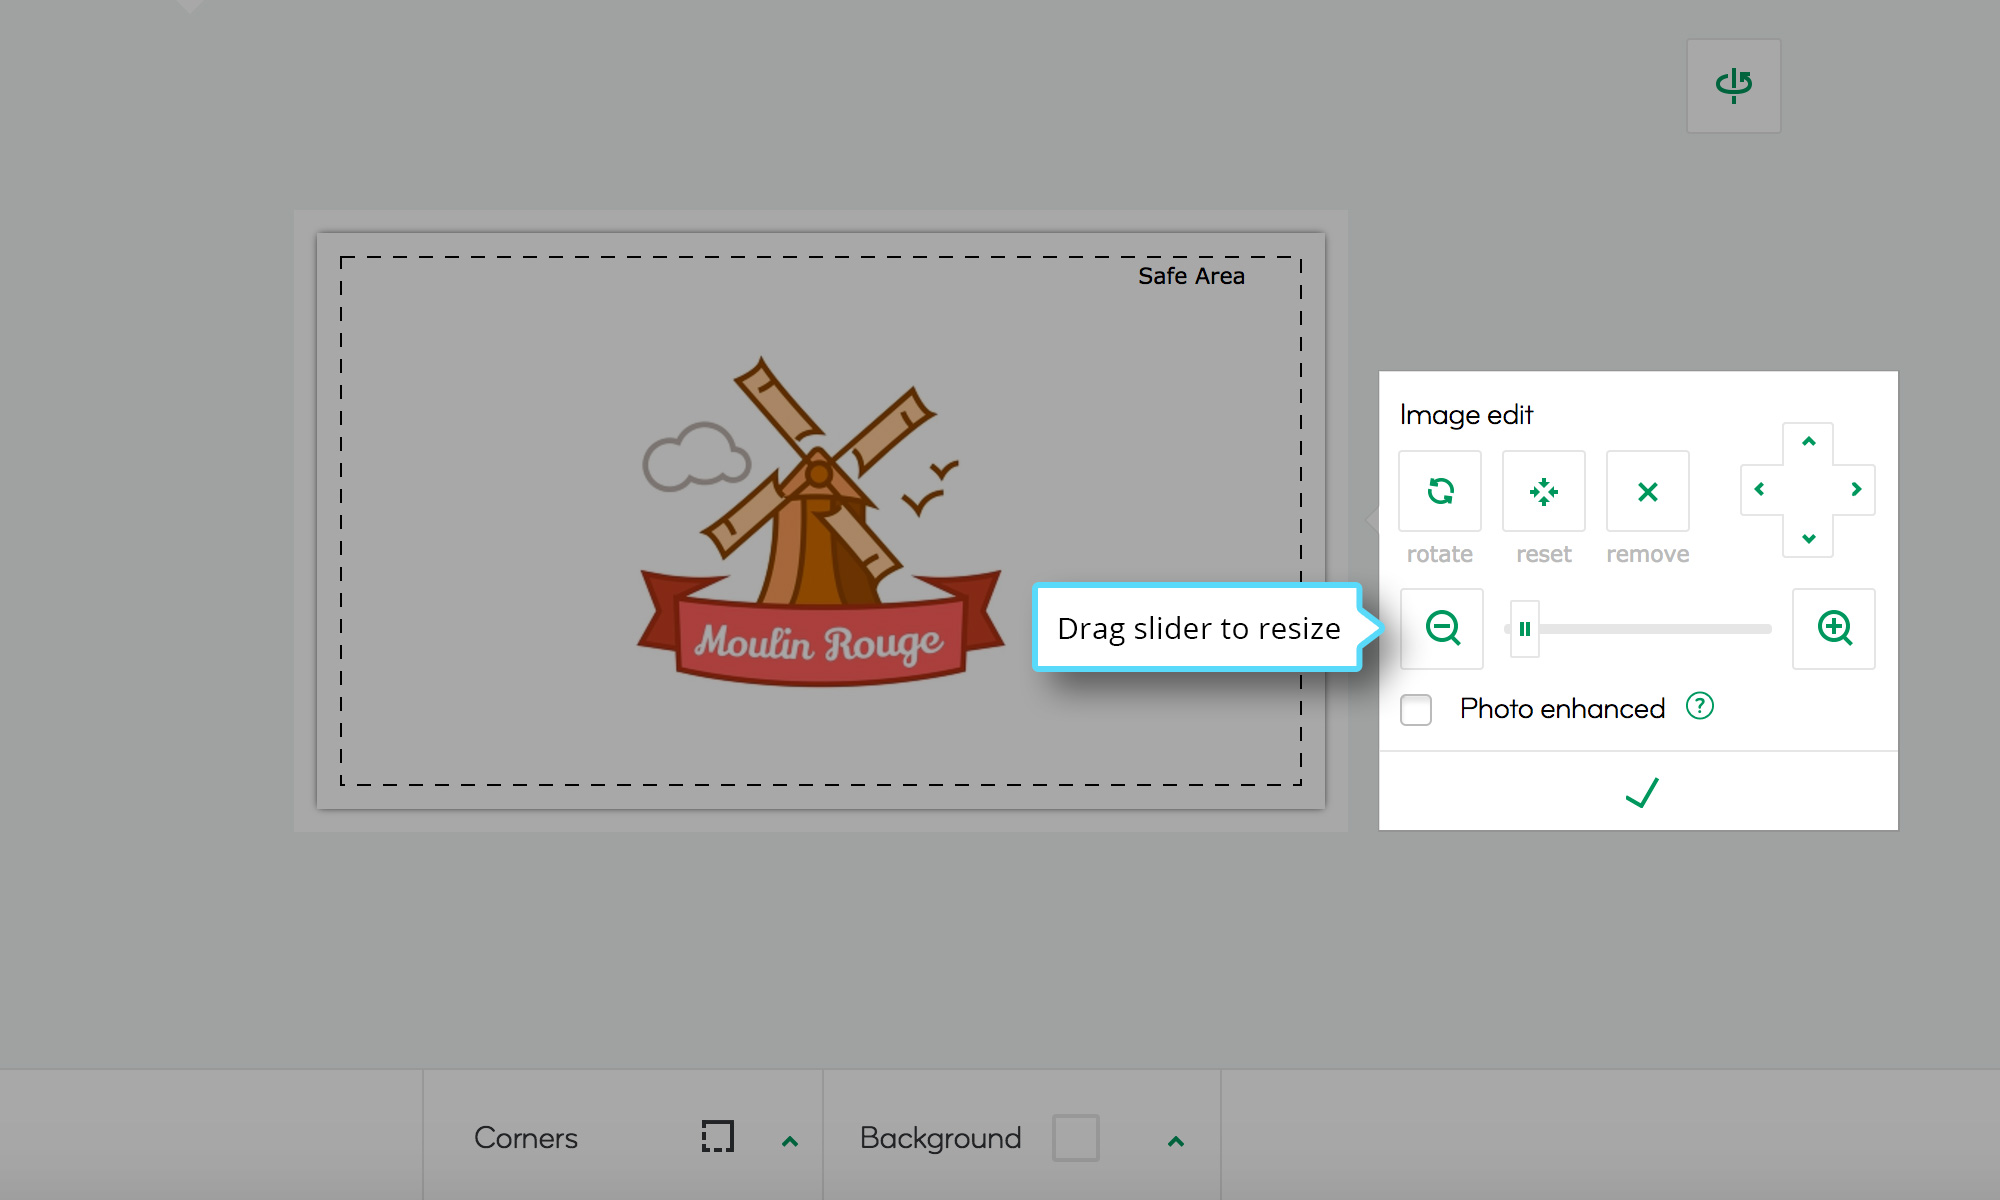Expand the Background options chevron

1176,1141
